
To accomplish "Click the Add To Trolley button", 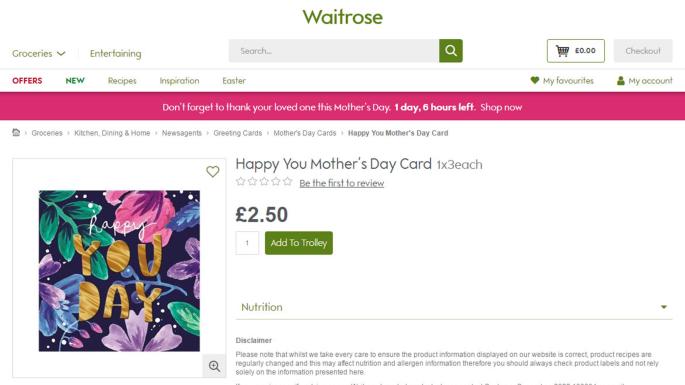I will click(x=299, y=243).
